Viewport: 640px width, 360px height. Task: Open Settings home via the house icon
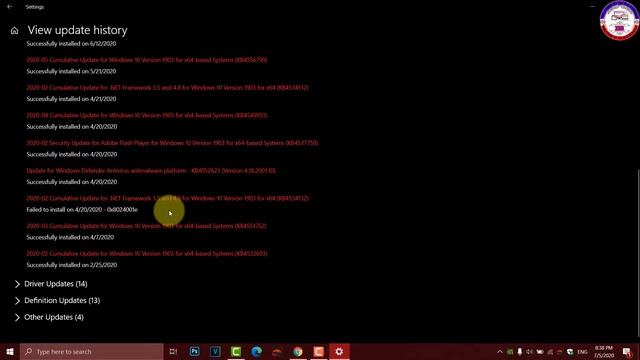point(14,31)
